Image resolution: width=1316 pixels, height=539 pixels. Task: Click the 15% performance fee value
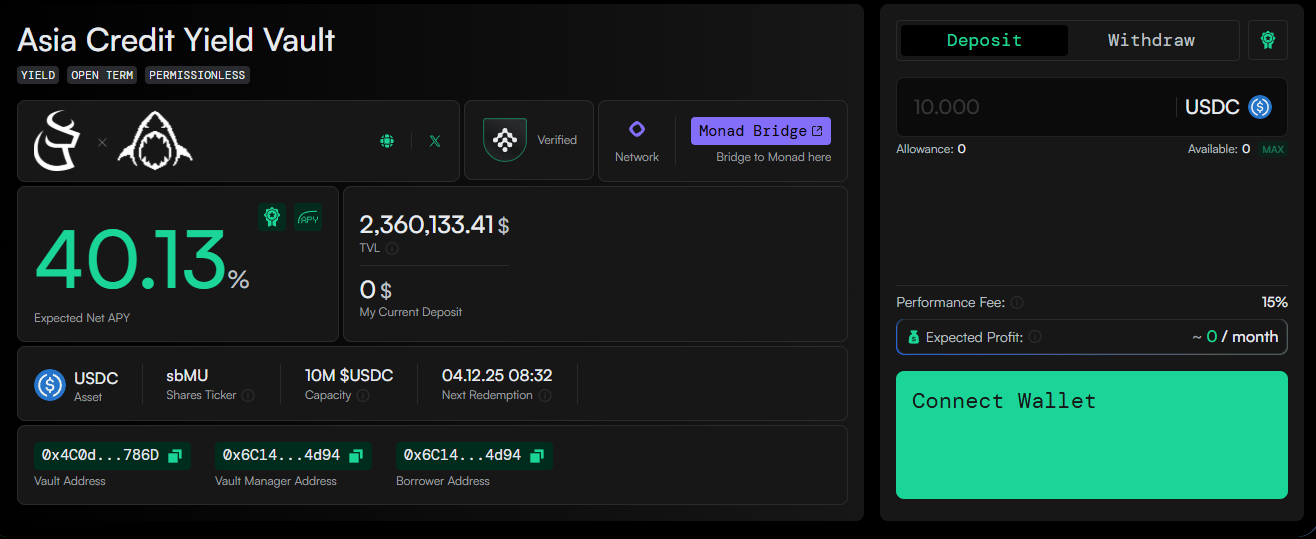pos(1274,302)
